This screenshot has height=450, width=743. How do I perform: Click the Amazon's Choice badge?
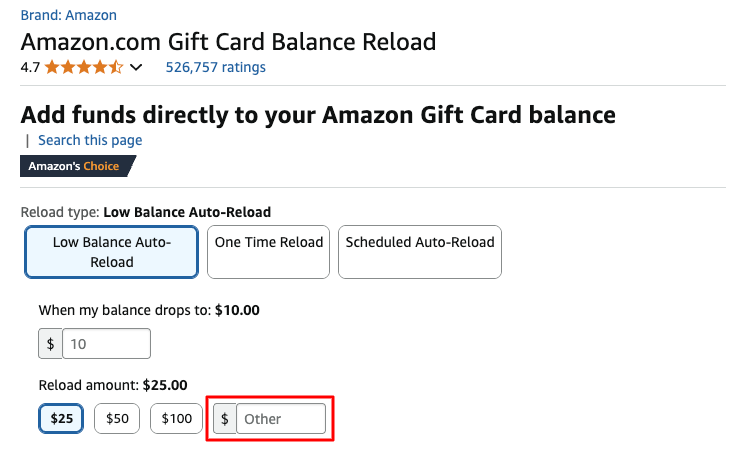point(75,166)
